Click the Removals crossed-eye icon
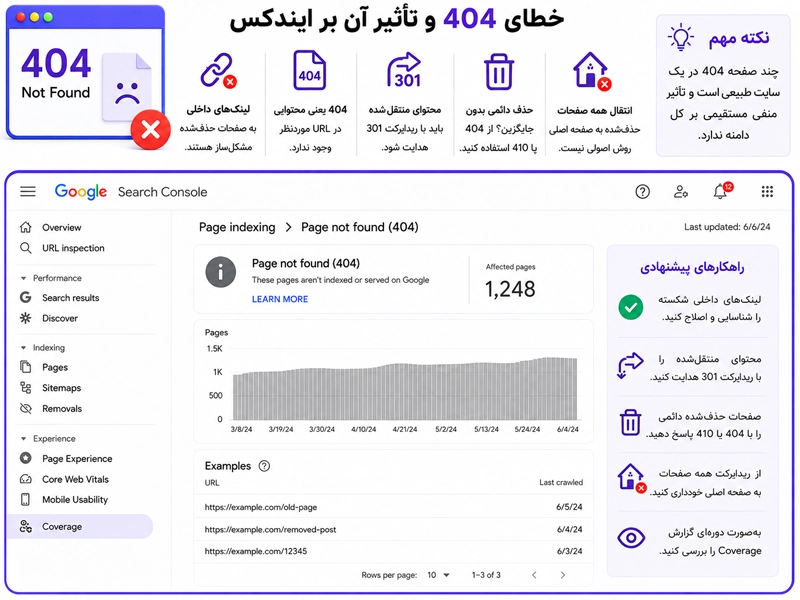 [26, 408]
